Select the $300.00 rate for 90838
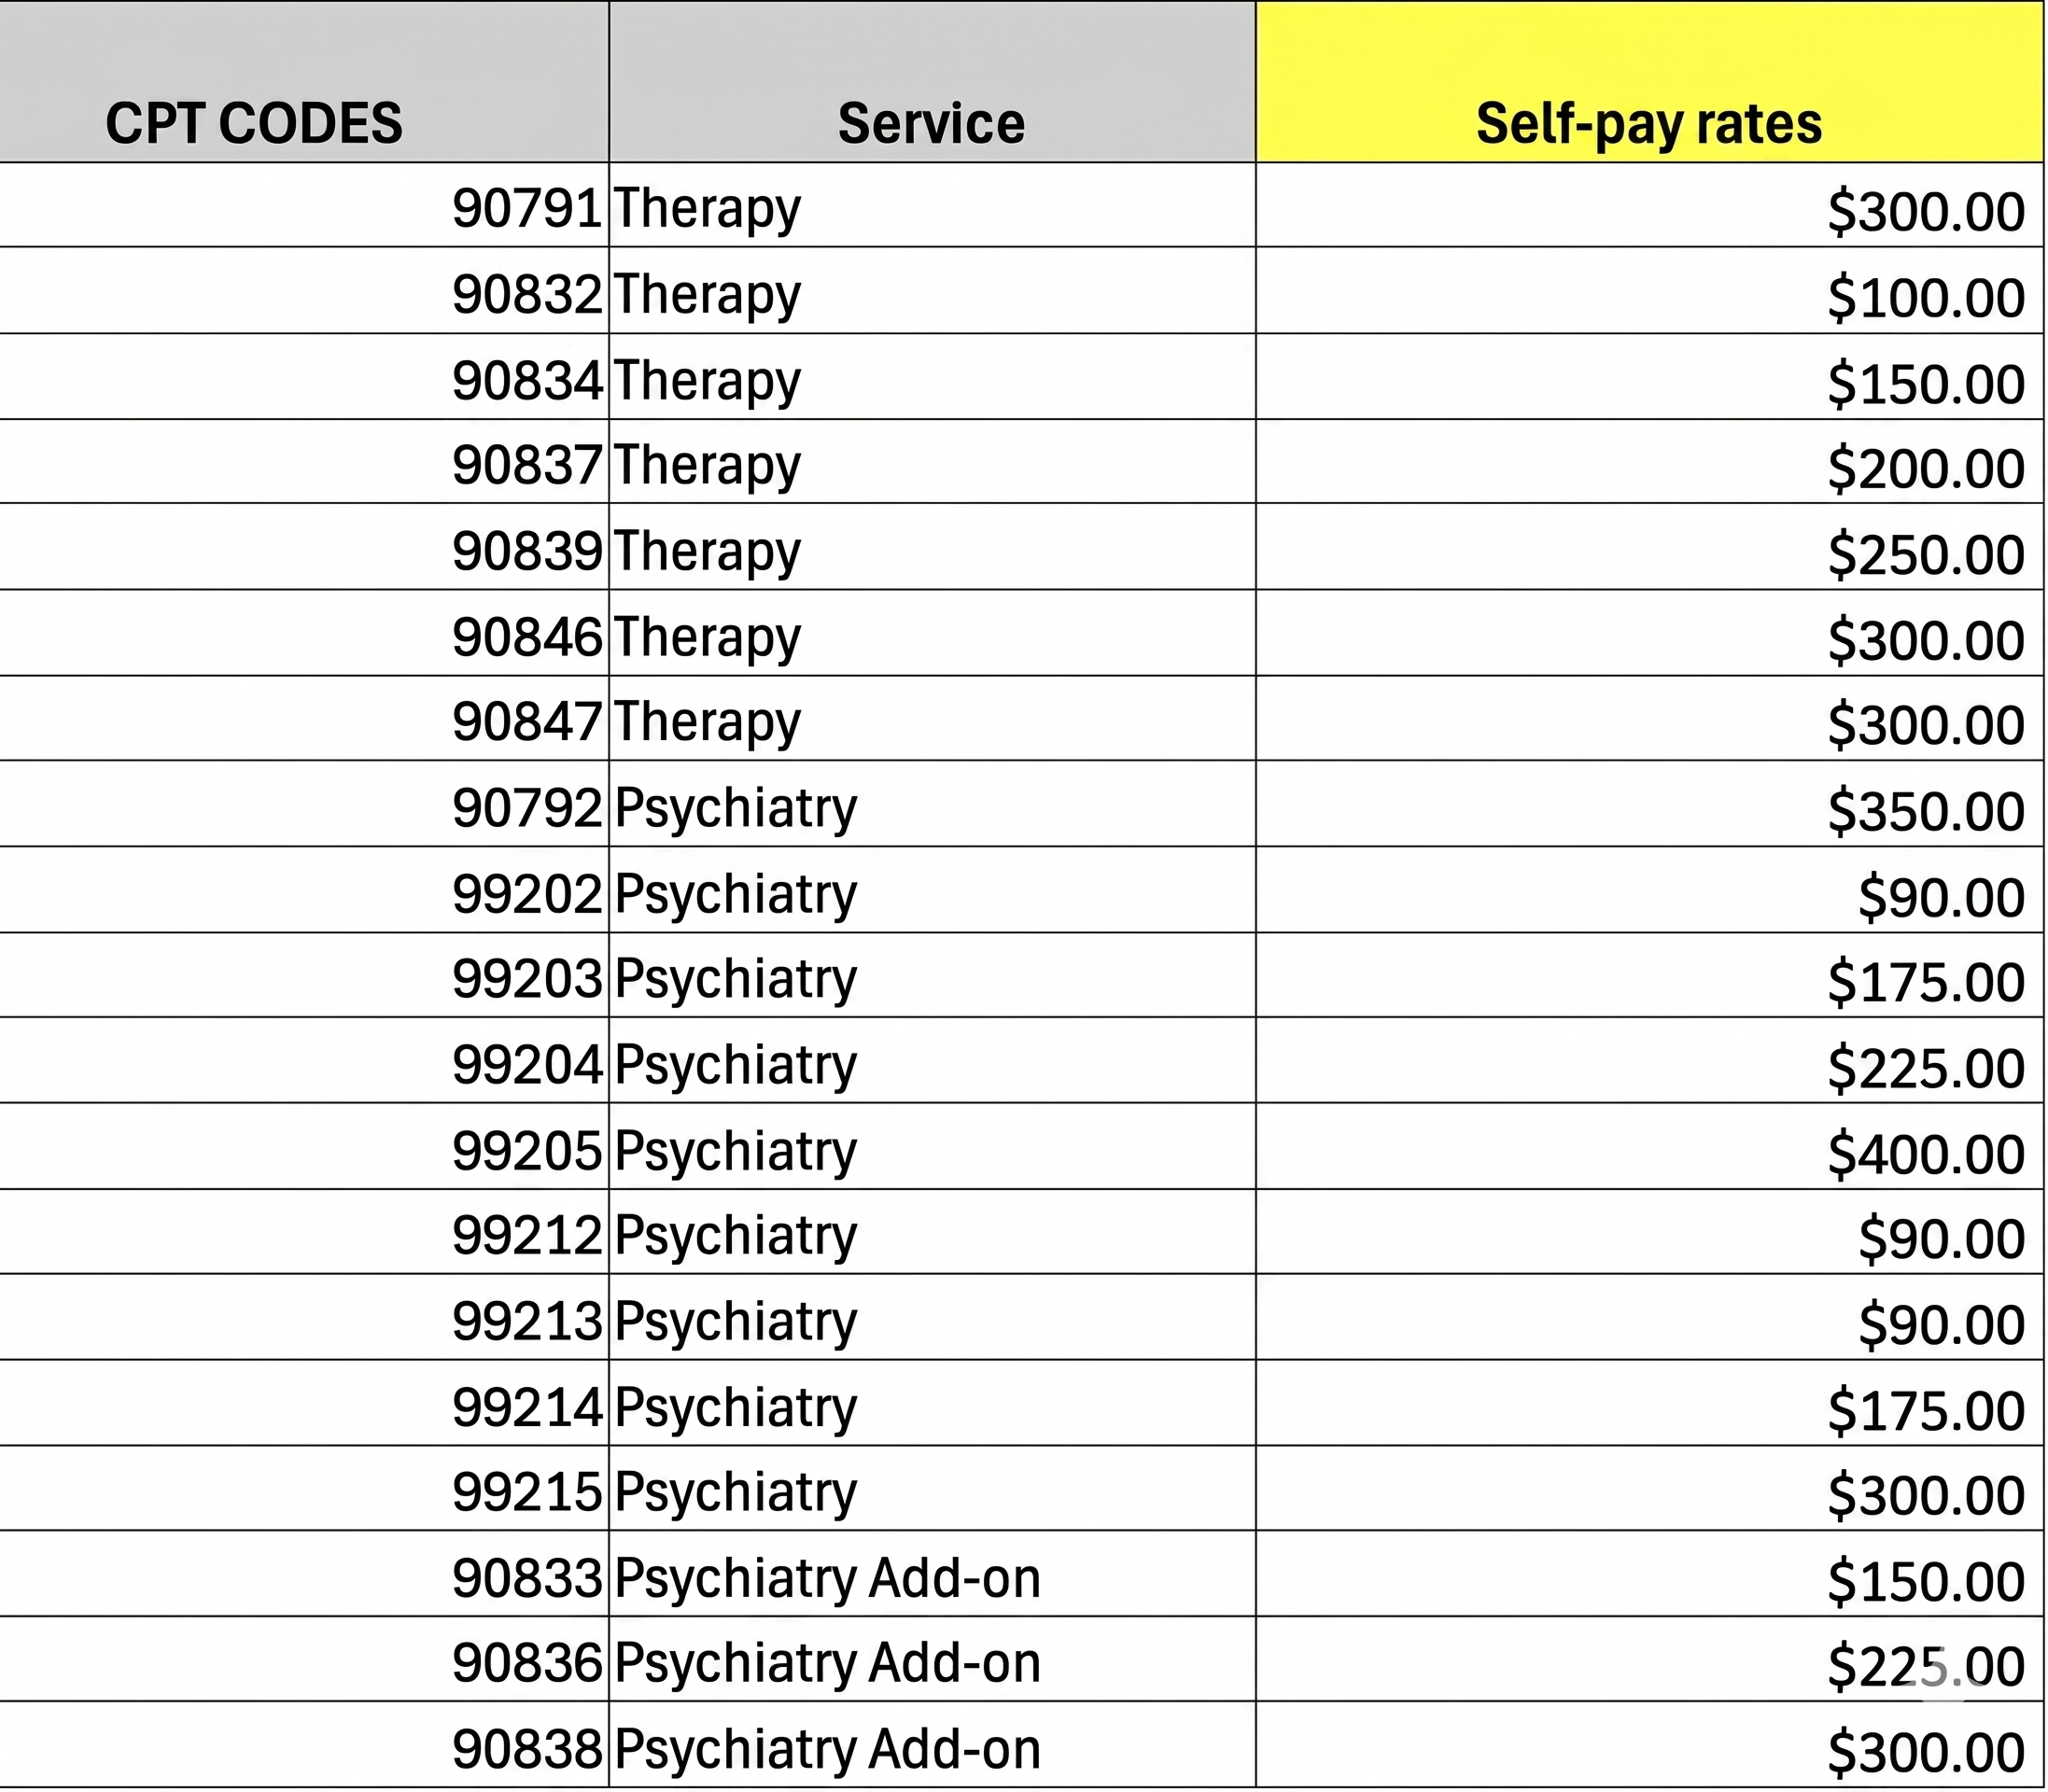Viewport: 2048px width, 1792px height. point(1649,1745)
